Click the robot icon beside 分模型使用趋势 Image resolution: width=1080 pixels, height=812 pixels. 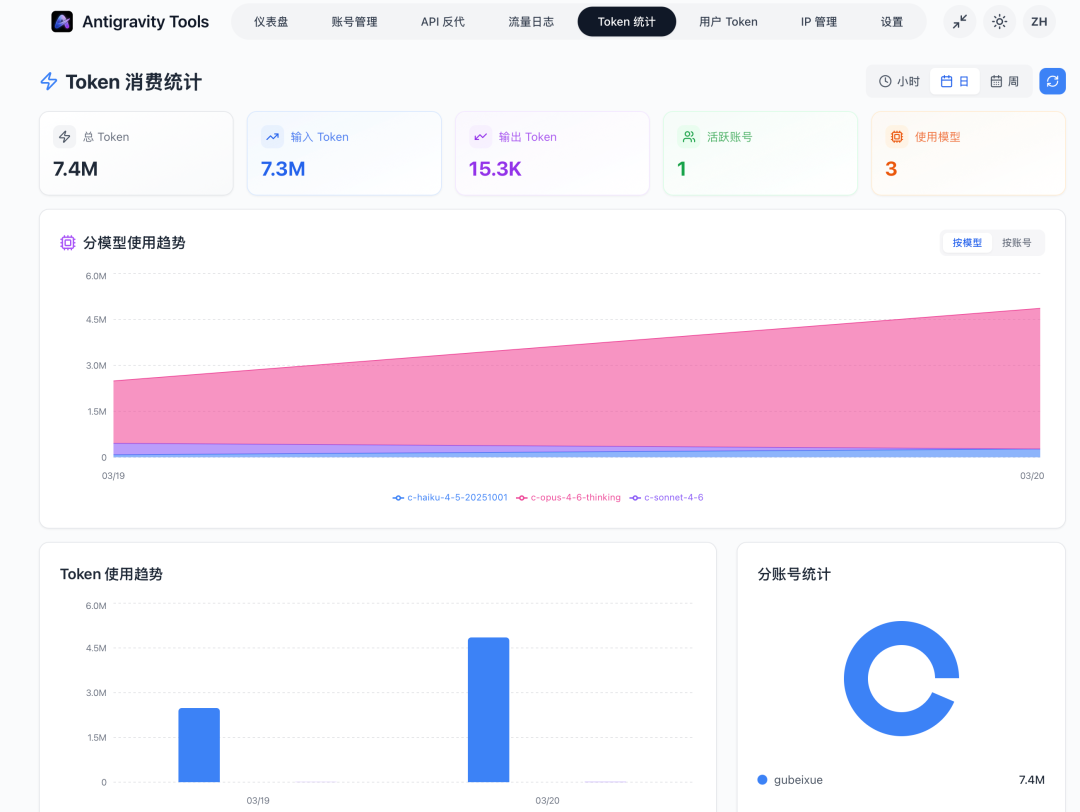click(x=66, y=242)
